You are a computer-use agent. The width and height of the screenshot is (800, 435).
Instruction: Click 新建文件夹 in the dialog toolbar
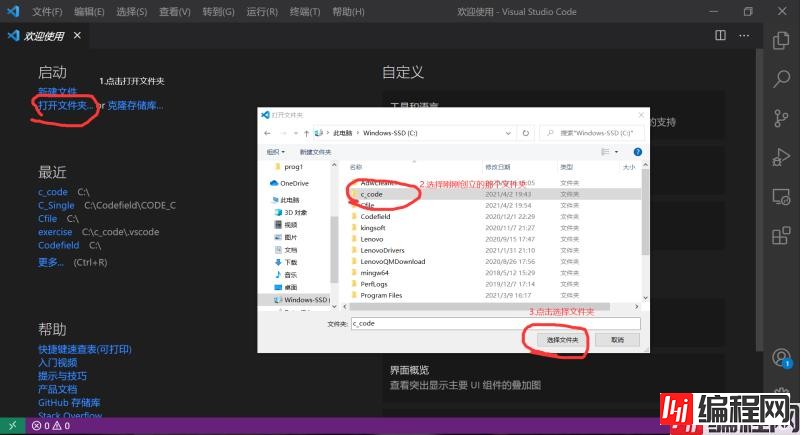click(315, 152)
